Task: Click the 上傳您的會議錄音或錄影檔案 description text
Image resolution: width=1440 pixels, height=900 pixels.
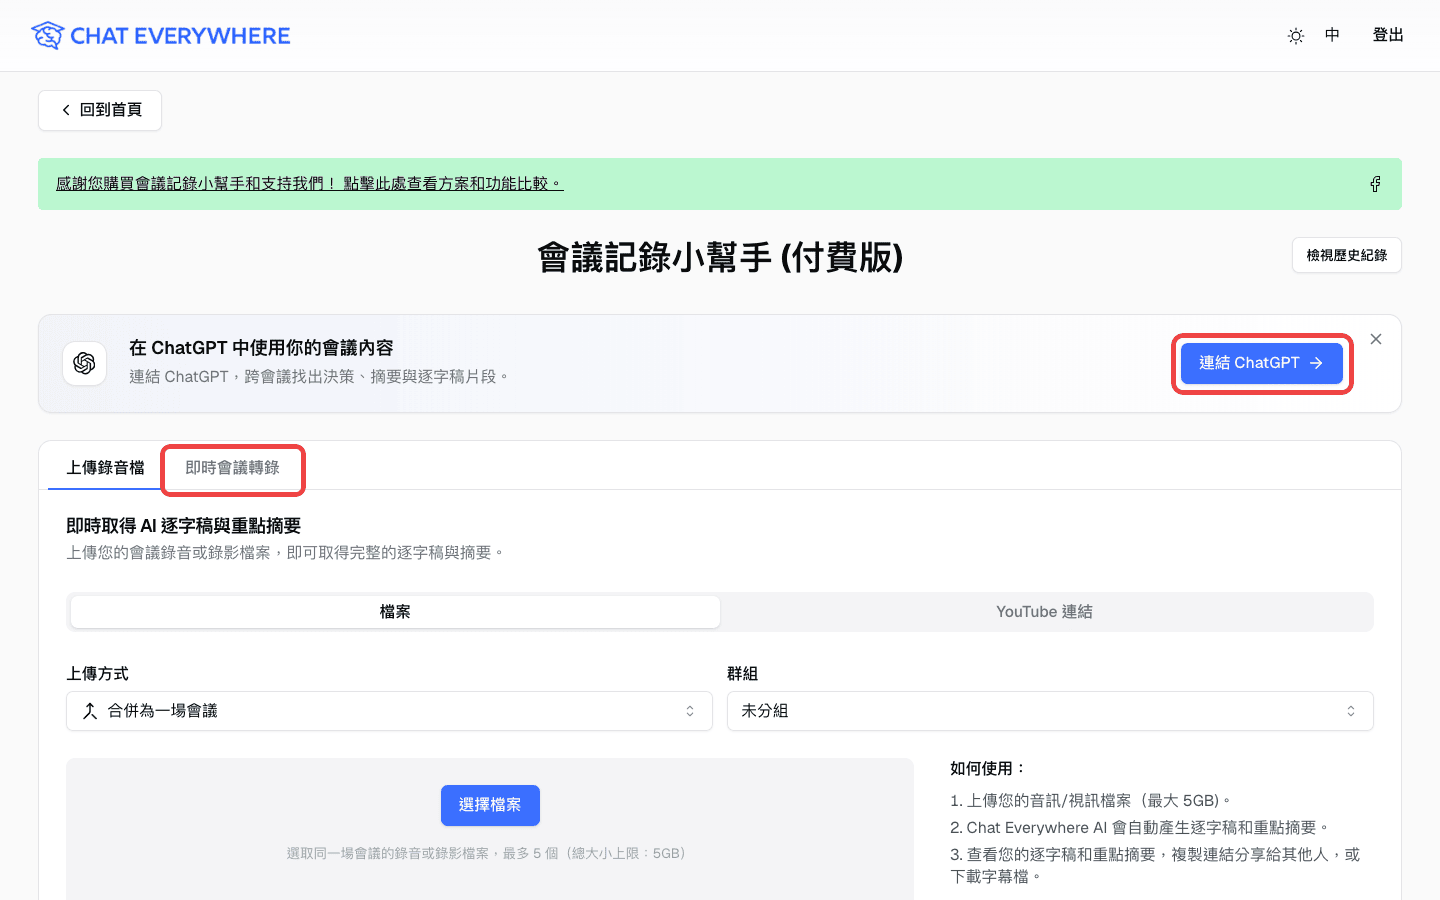Action: point(286,553)
